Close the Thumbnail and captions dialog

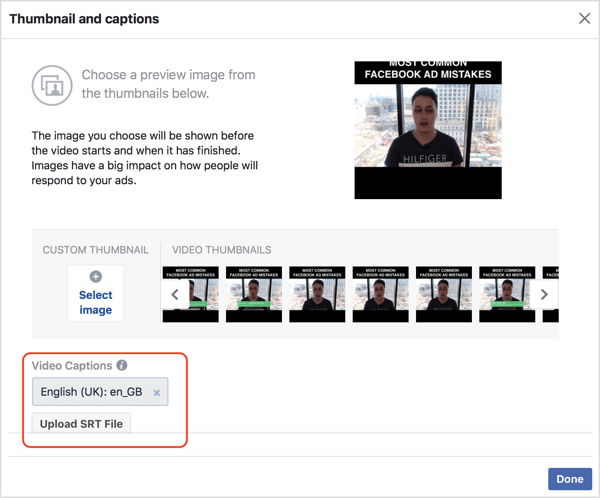pos(584,18)
